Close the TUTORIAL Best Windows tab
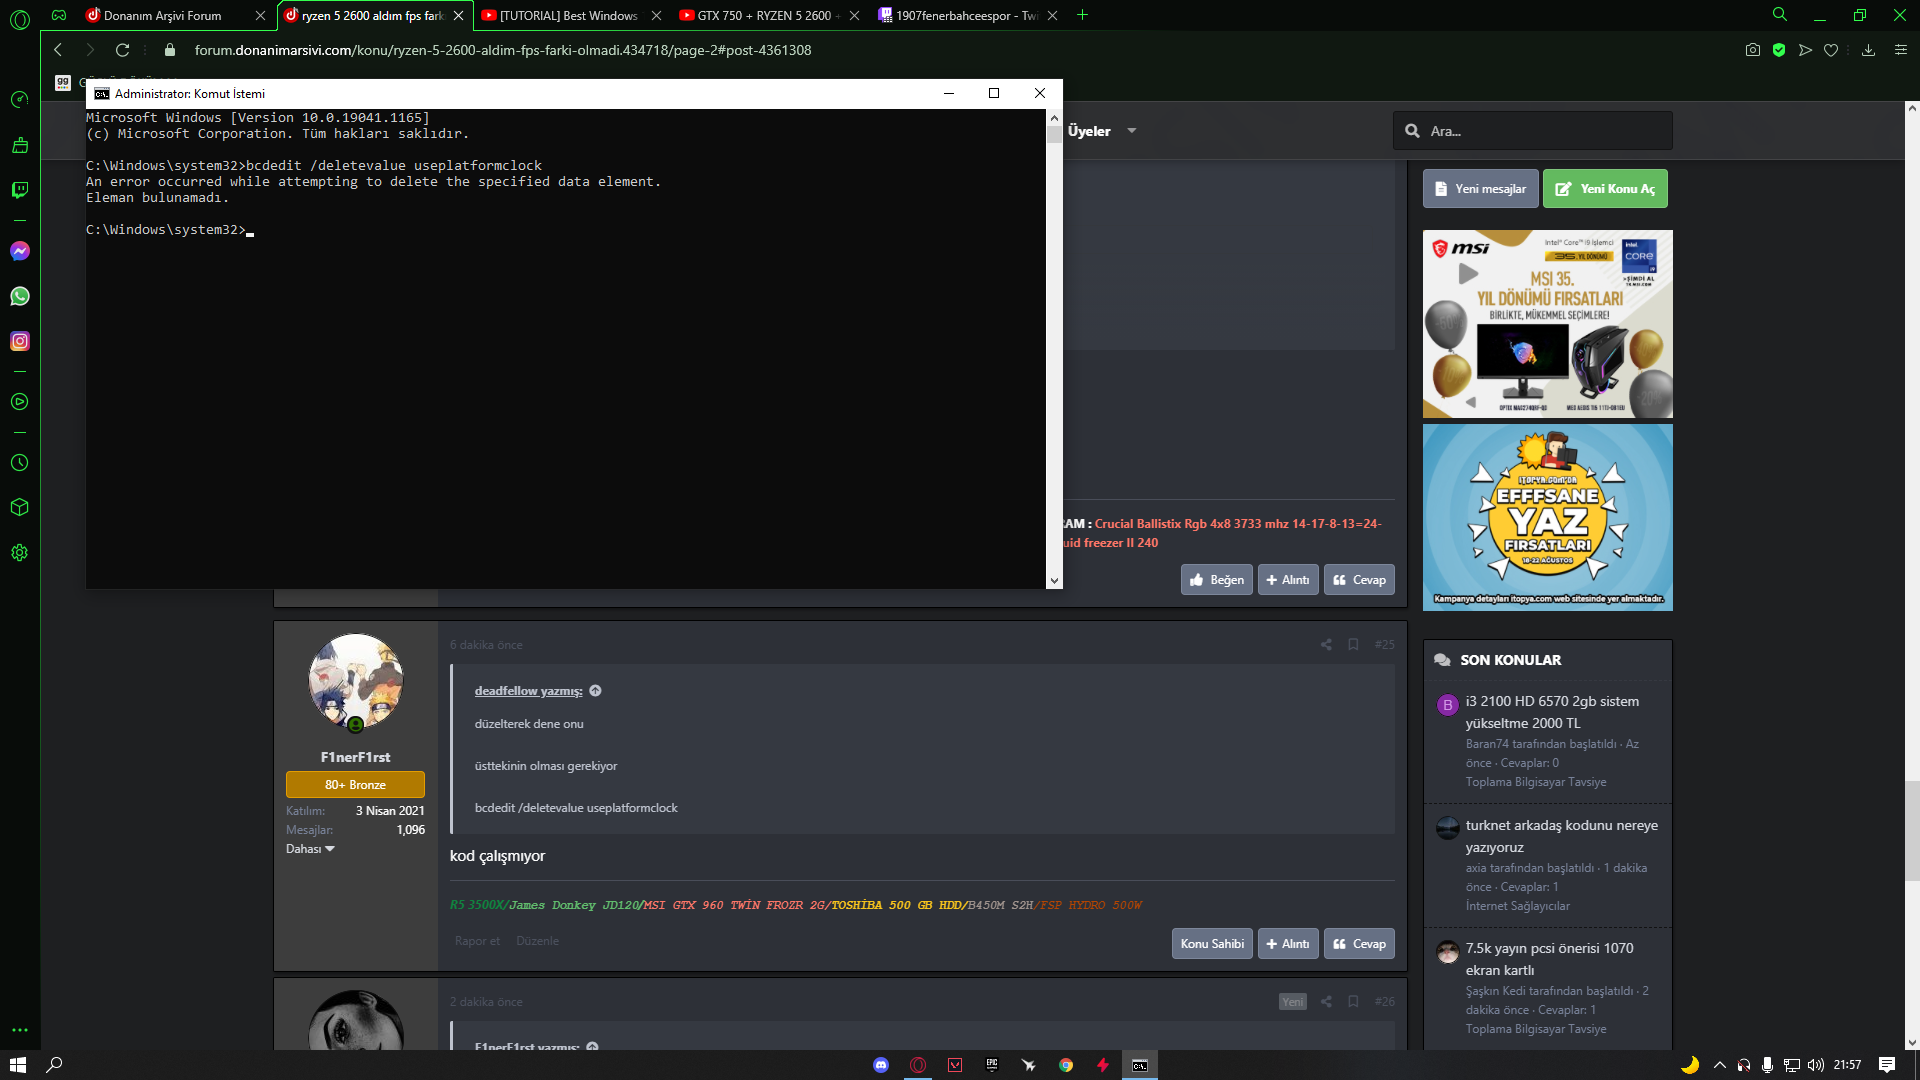This screenshot has width=1920, height=1080. tap(656, 15)
